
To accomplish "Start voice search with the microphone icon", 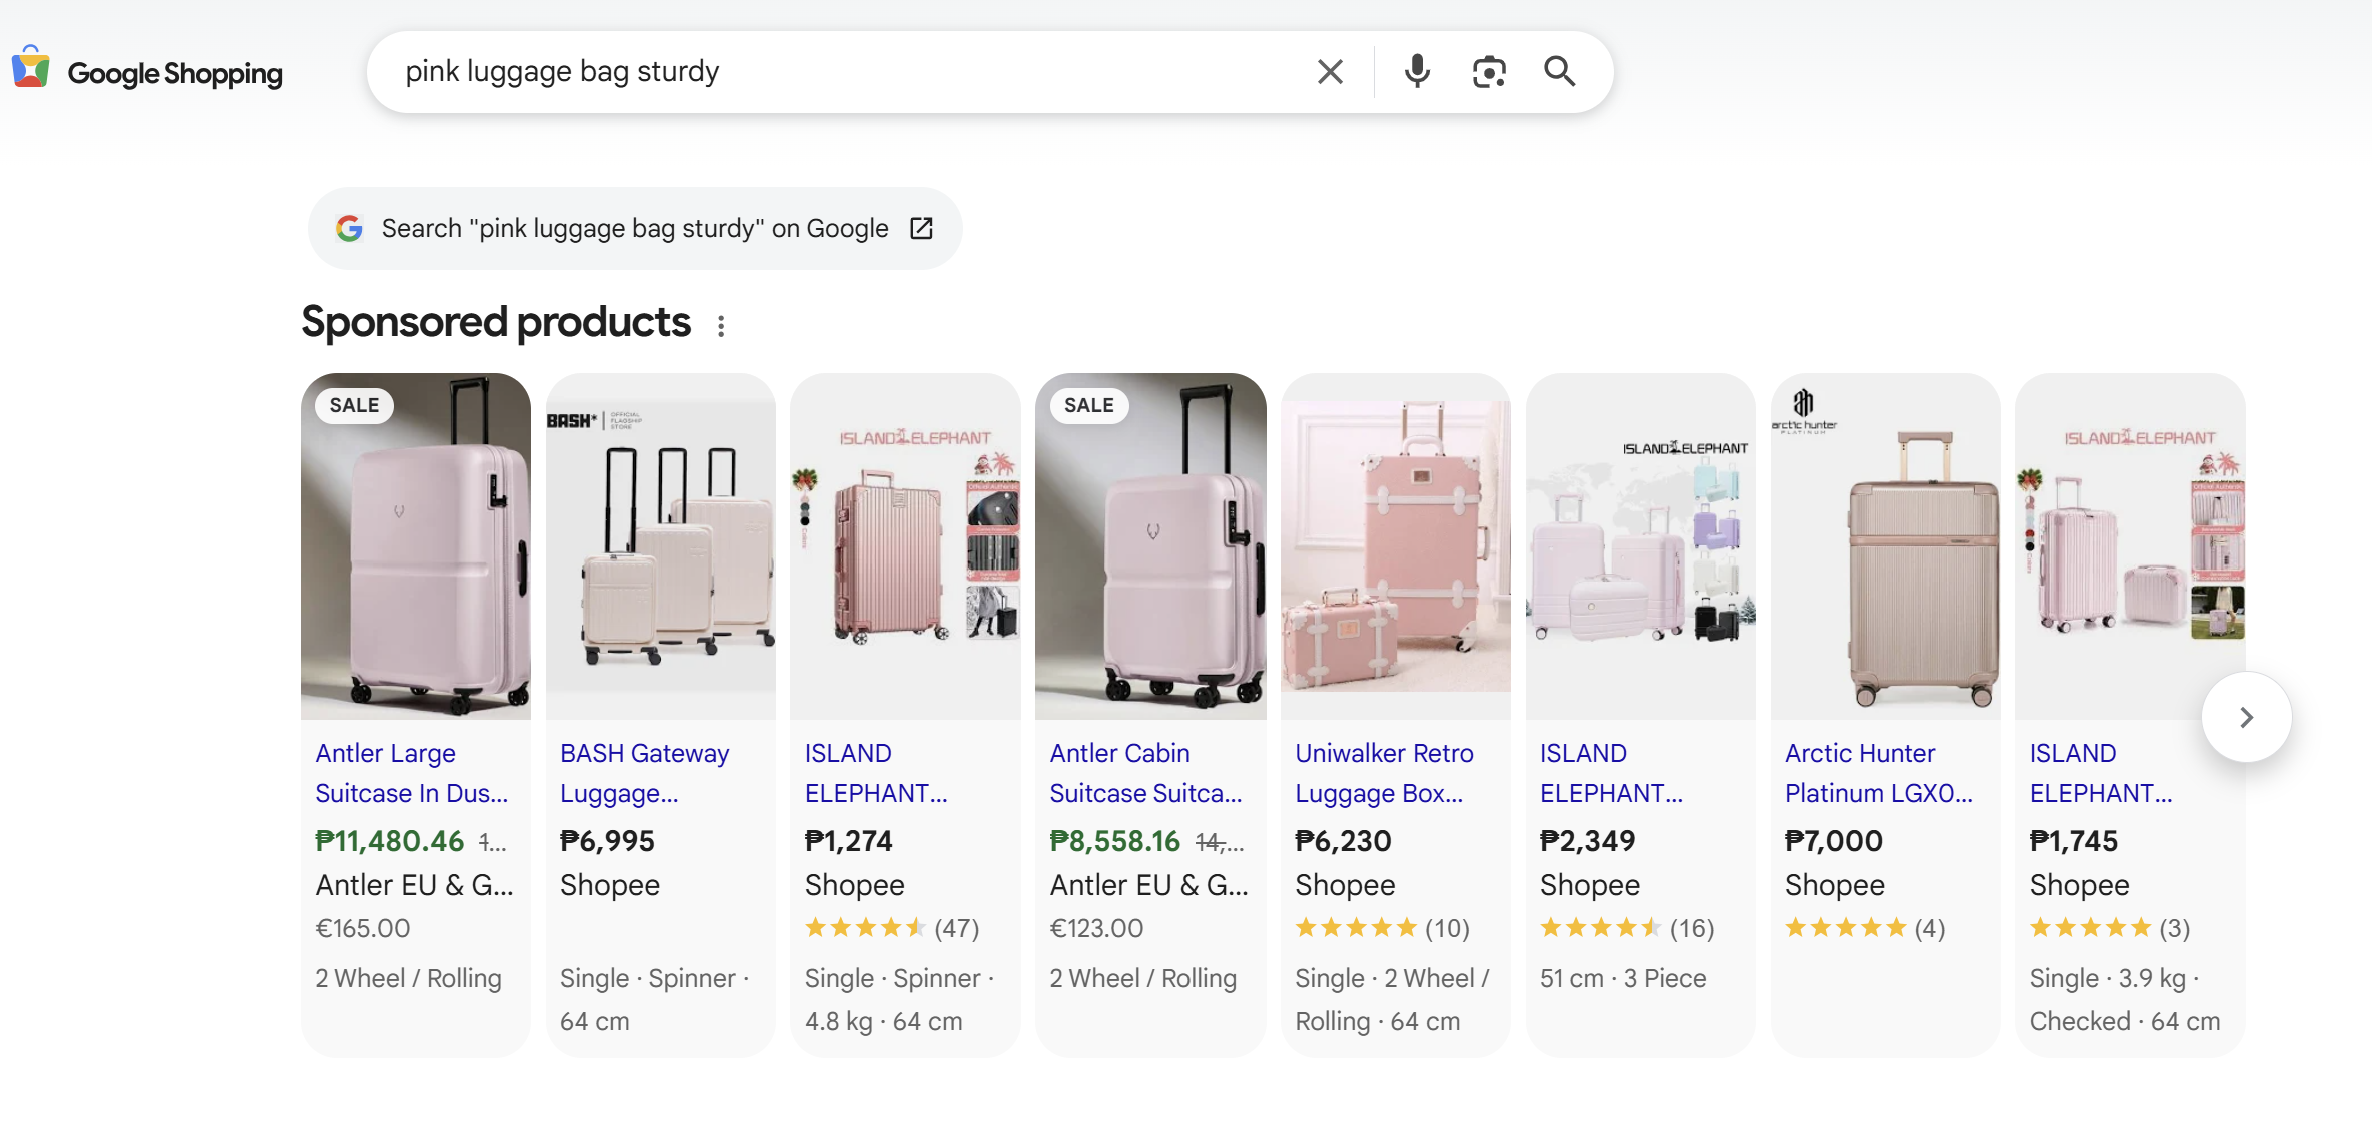I will point(1416,72).
